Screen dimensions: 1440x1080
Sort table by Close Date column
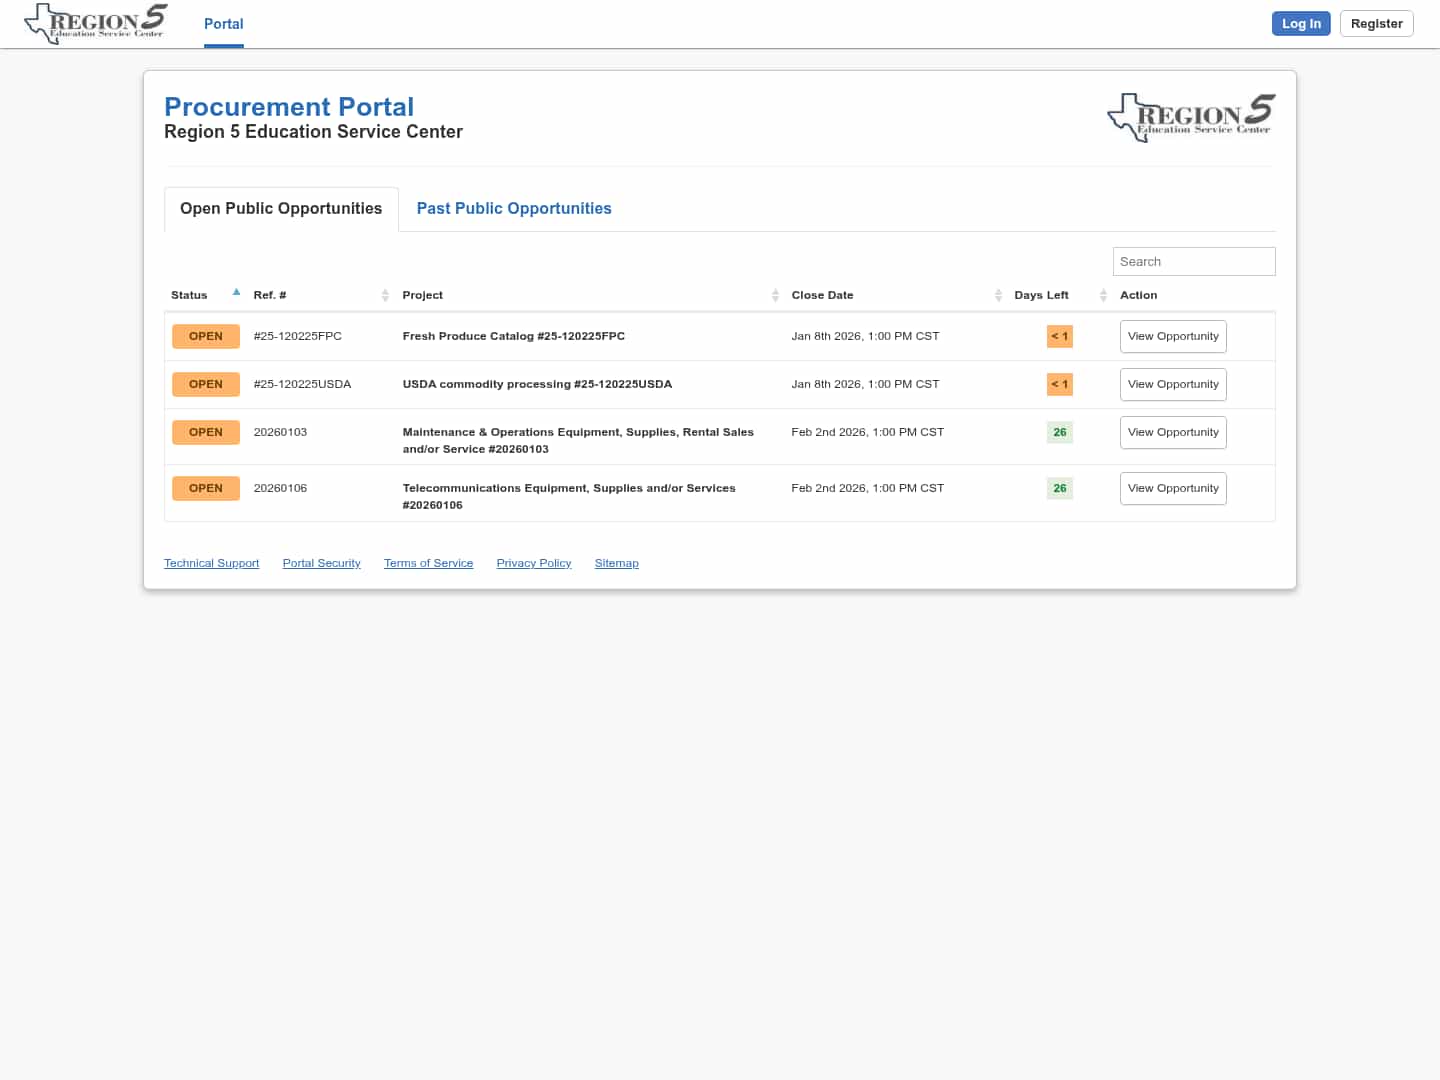click(822, 295)
